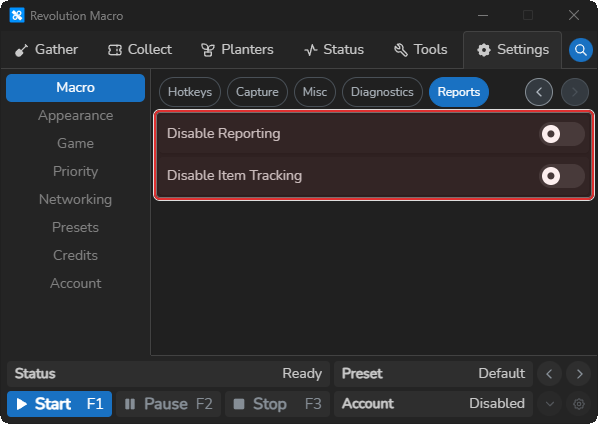
Task: Open the Gather tab
Action: pos(46,50)
